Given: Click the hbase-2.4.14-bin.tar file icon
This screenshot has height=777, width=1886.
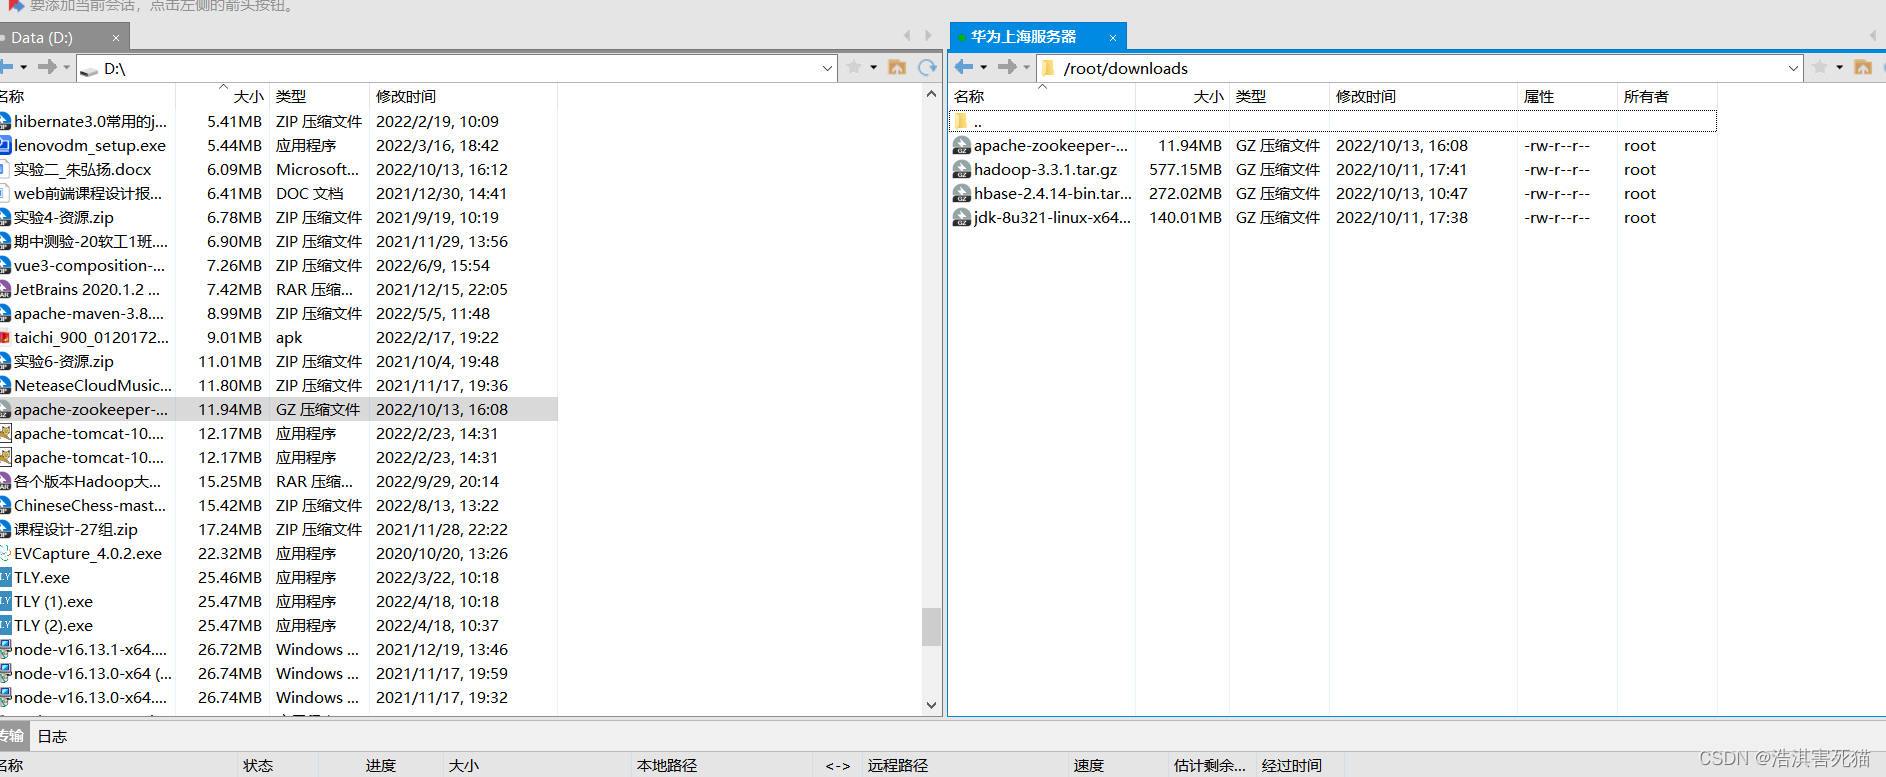Looking at the screenshot, I should (x=961, y=194).
